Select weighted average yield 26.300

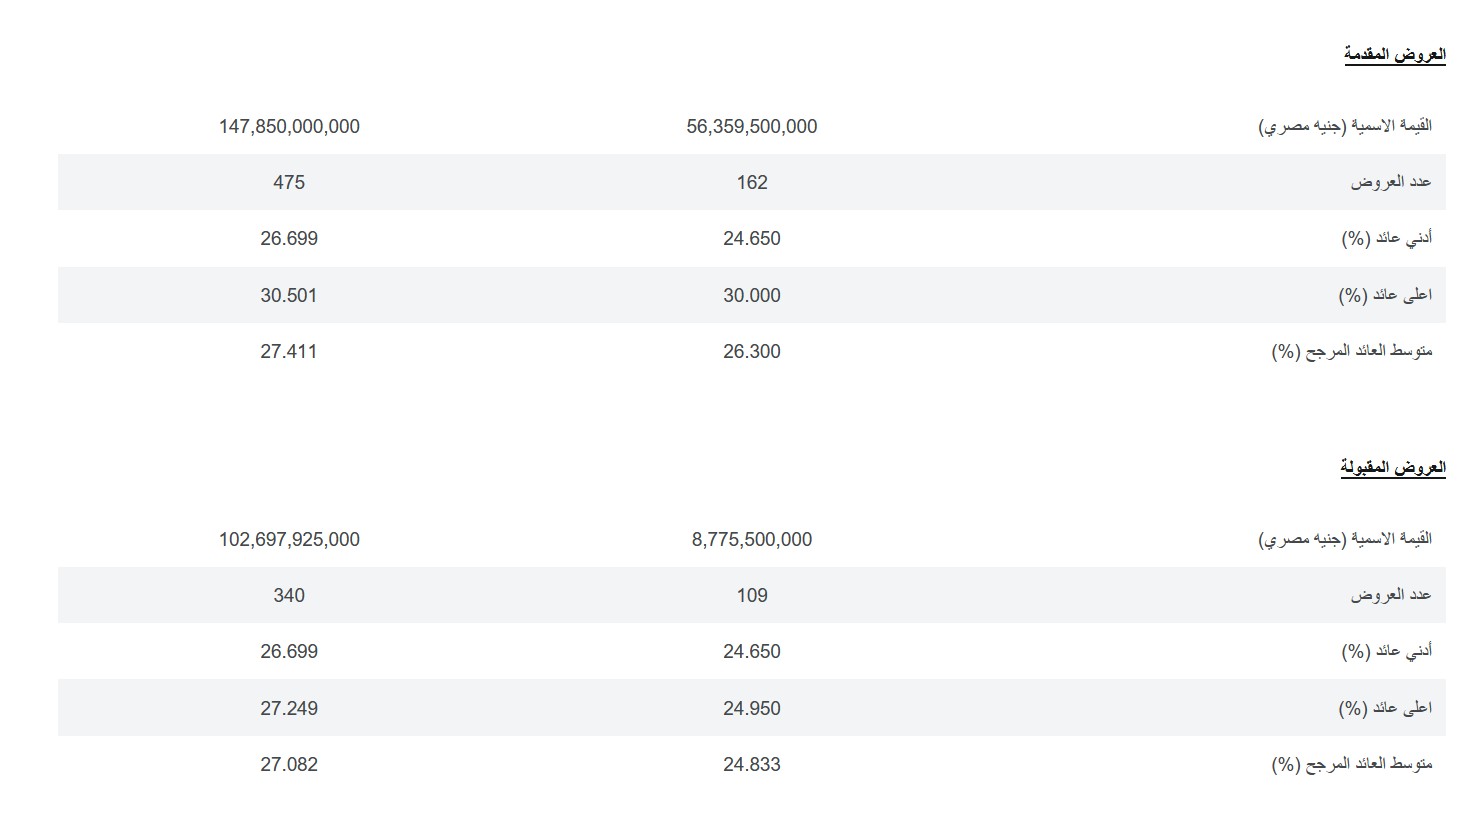point(752,351)
